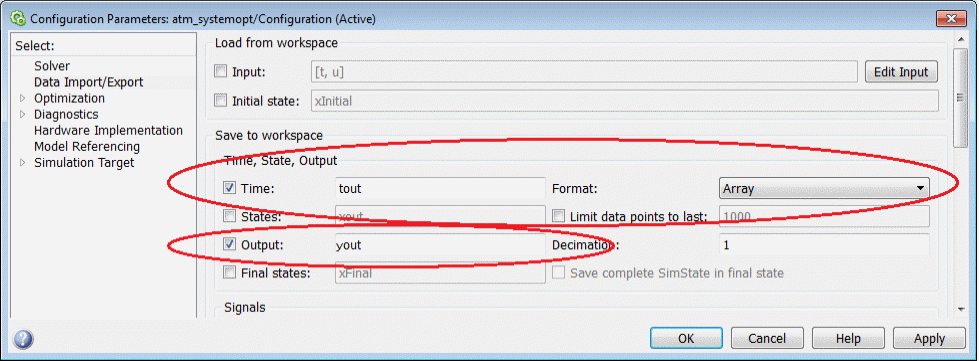The width and height of the screenshot is (979, 361).
Task: Enable the Final states checkbox
Action: [229, 273]
